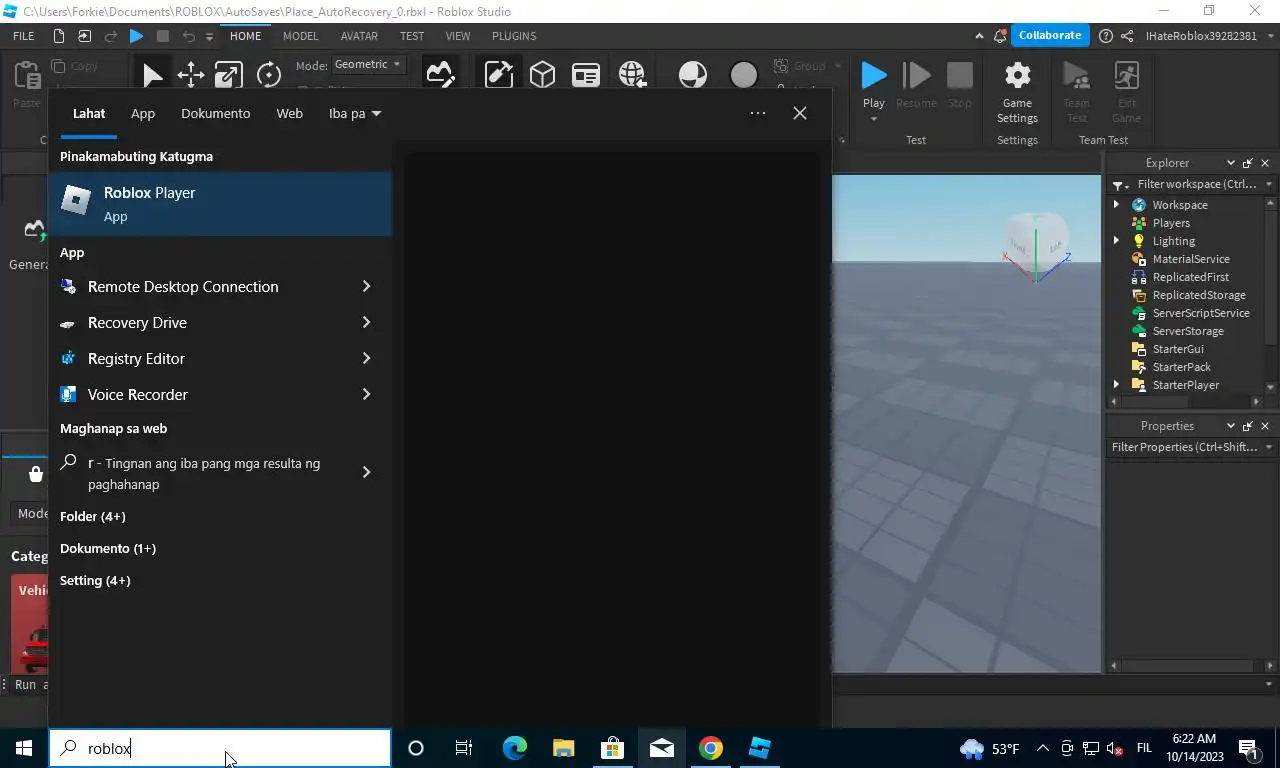Show more Setting (4+) results
Screen dimensions: 1280x768
tap(95, 581)
